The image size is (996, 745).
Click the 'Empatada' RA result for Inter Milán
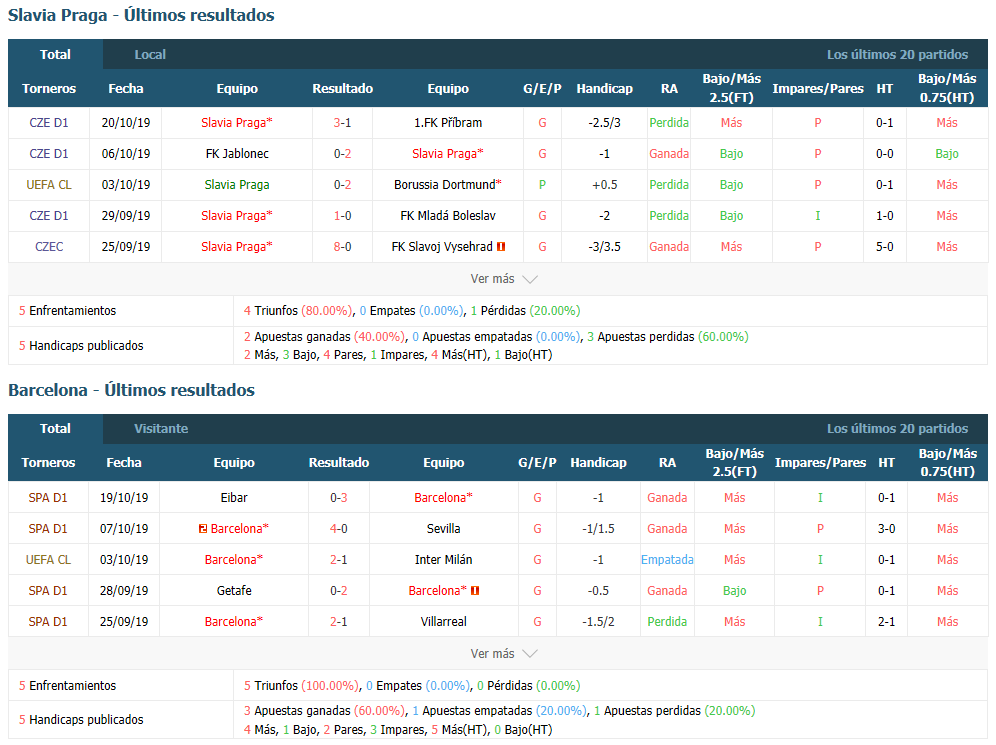click(667, 560)
